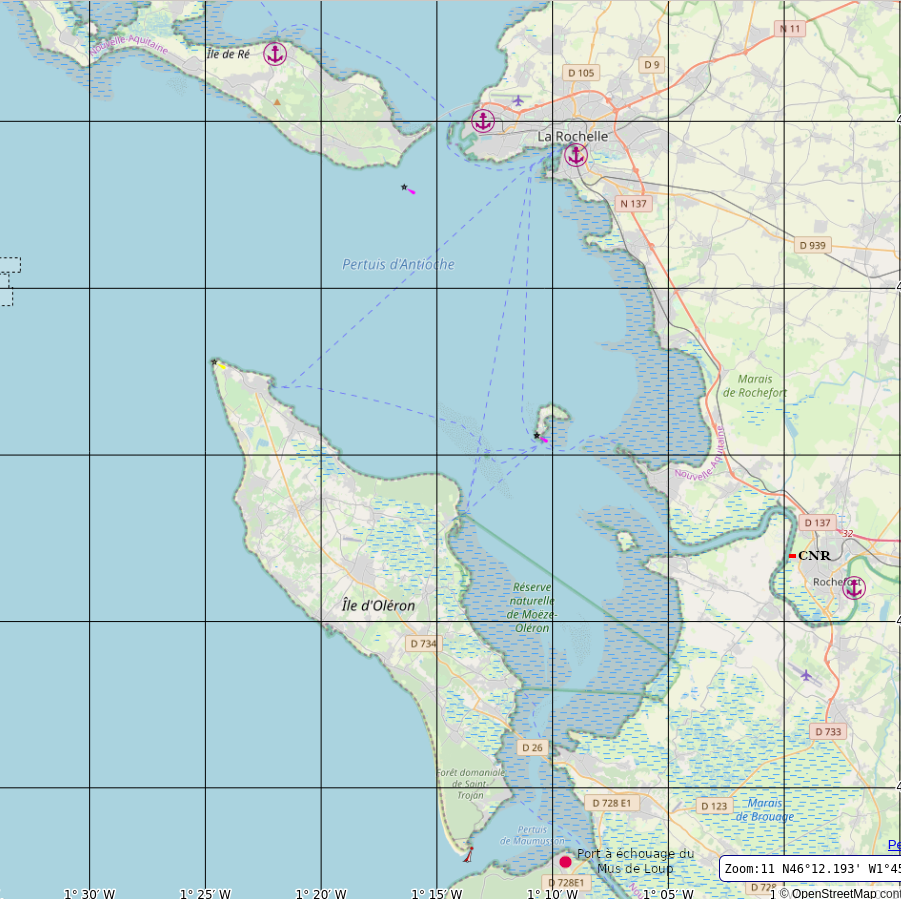Click the airport plane icon near La Rochelle
901x899 pixels.
coord(518,100)
